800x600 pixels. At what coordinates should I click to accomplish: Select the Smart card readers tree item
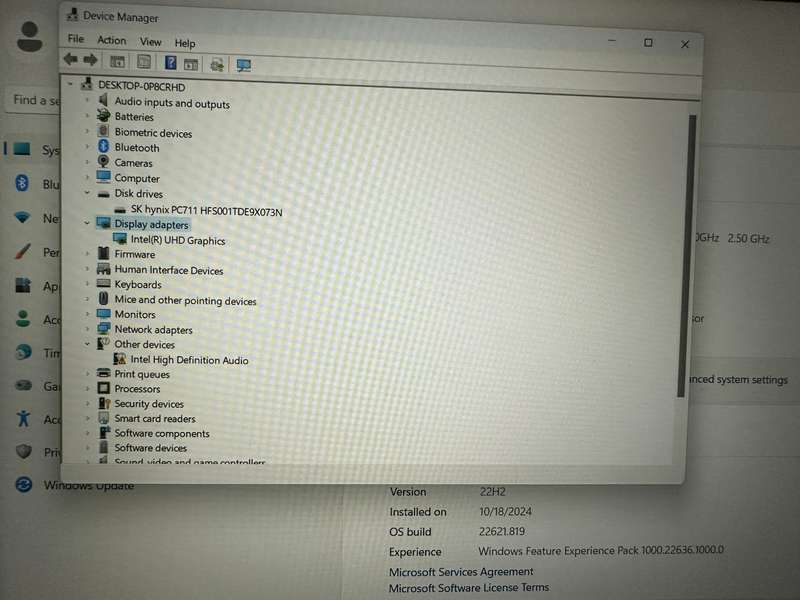click(155, 418)
